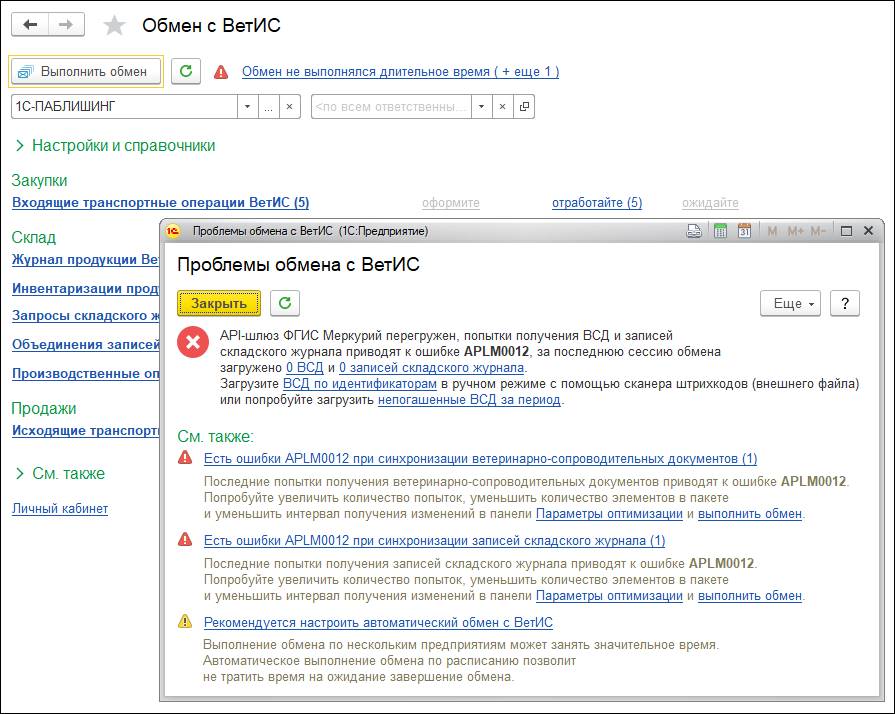Open Журнал продукции ВетИС link
Viewport: 895px width, 714px height.
(86, 260)
